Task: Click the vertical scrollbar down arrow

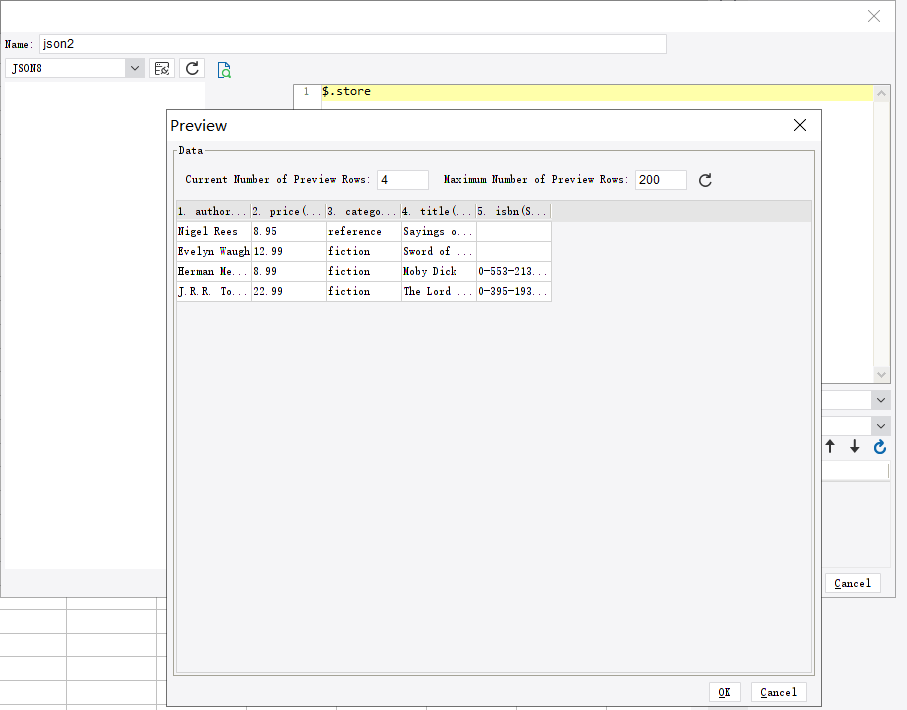Action: 881,373
